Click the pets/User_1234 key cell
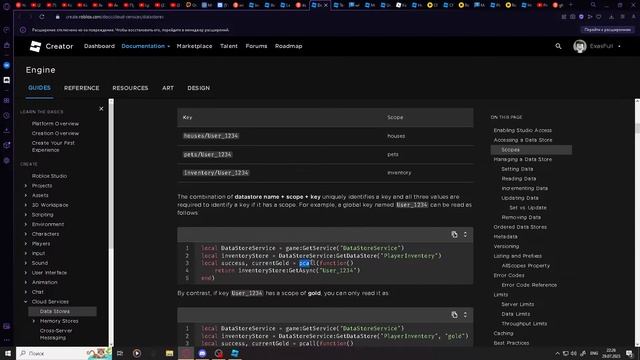Image resolution: width=640 pixels, height=360 pixels. click(207, 155)
